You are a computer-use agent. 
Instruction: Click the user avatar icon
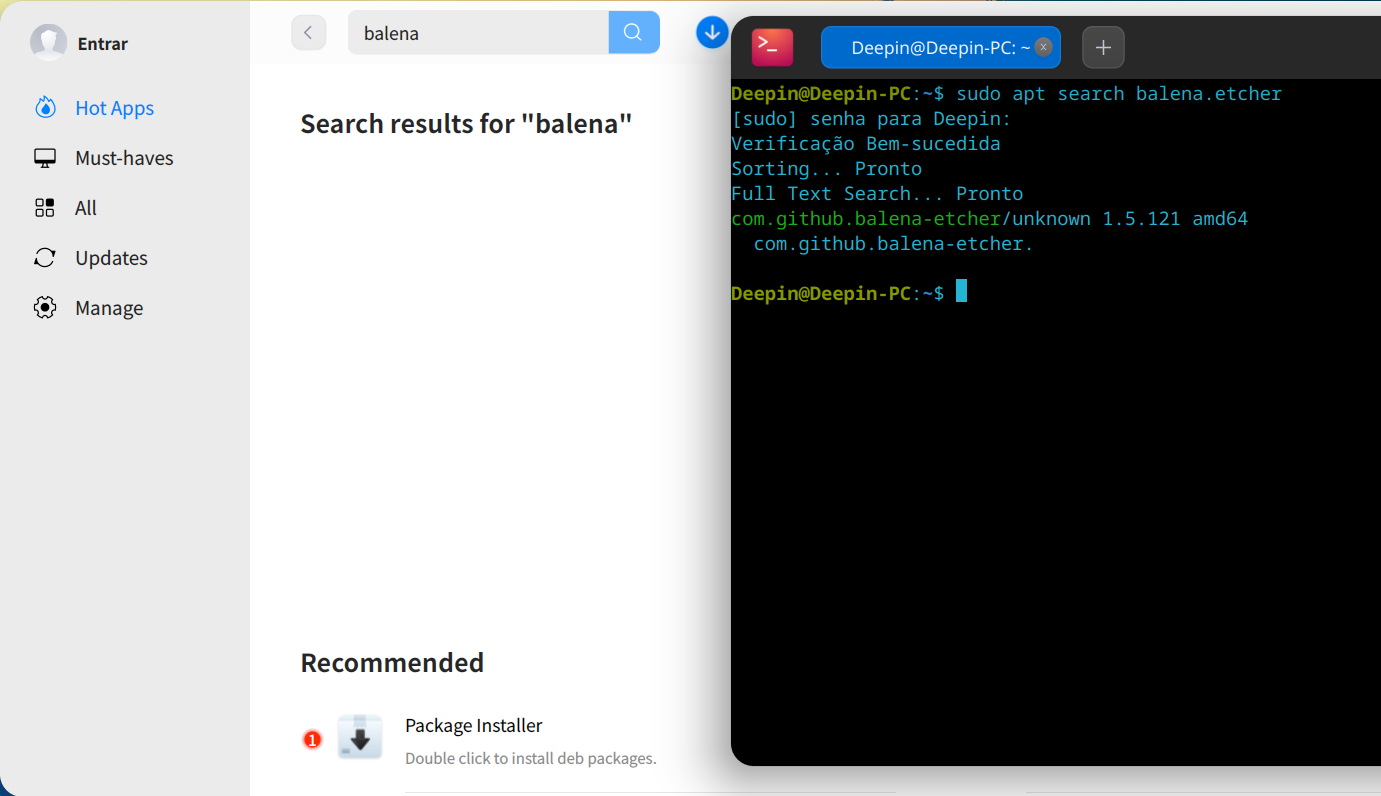pos(48,43)
